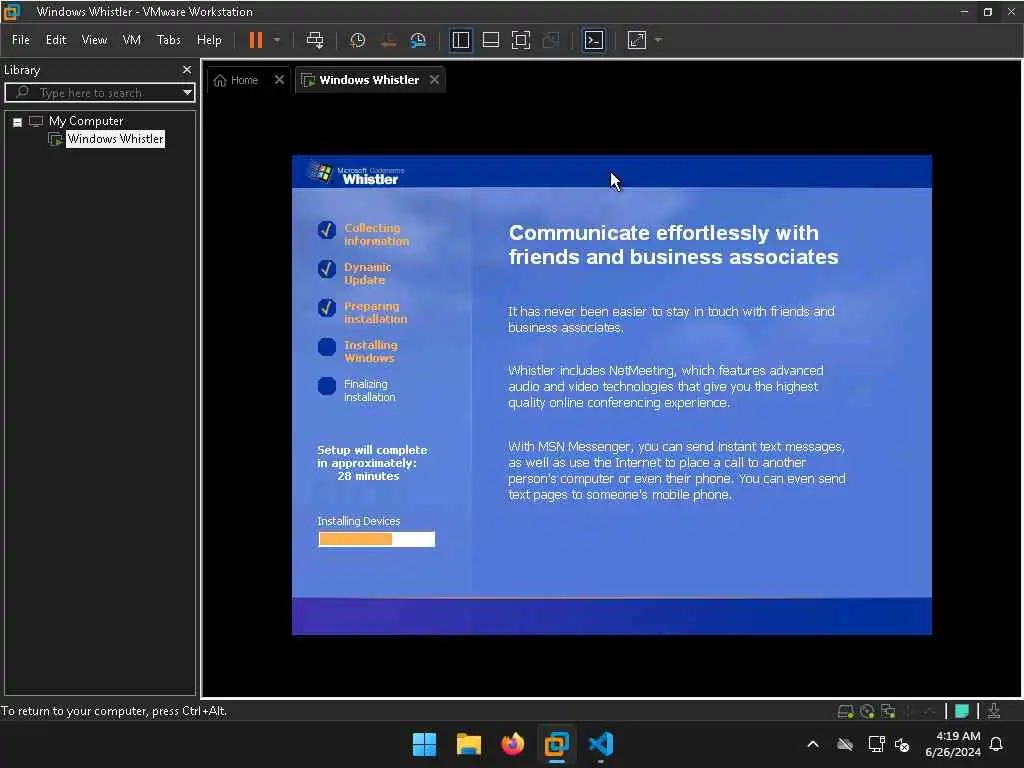Close the Home tab

[279, 80]
